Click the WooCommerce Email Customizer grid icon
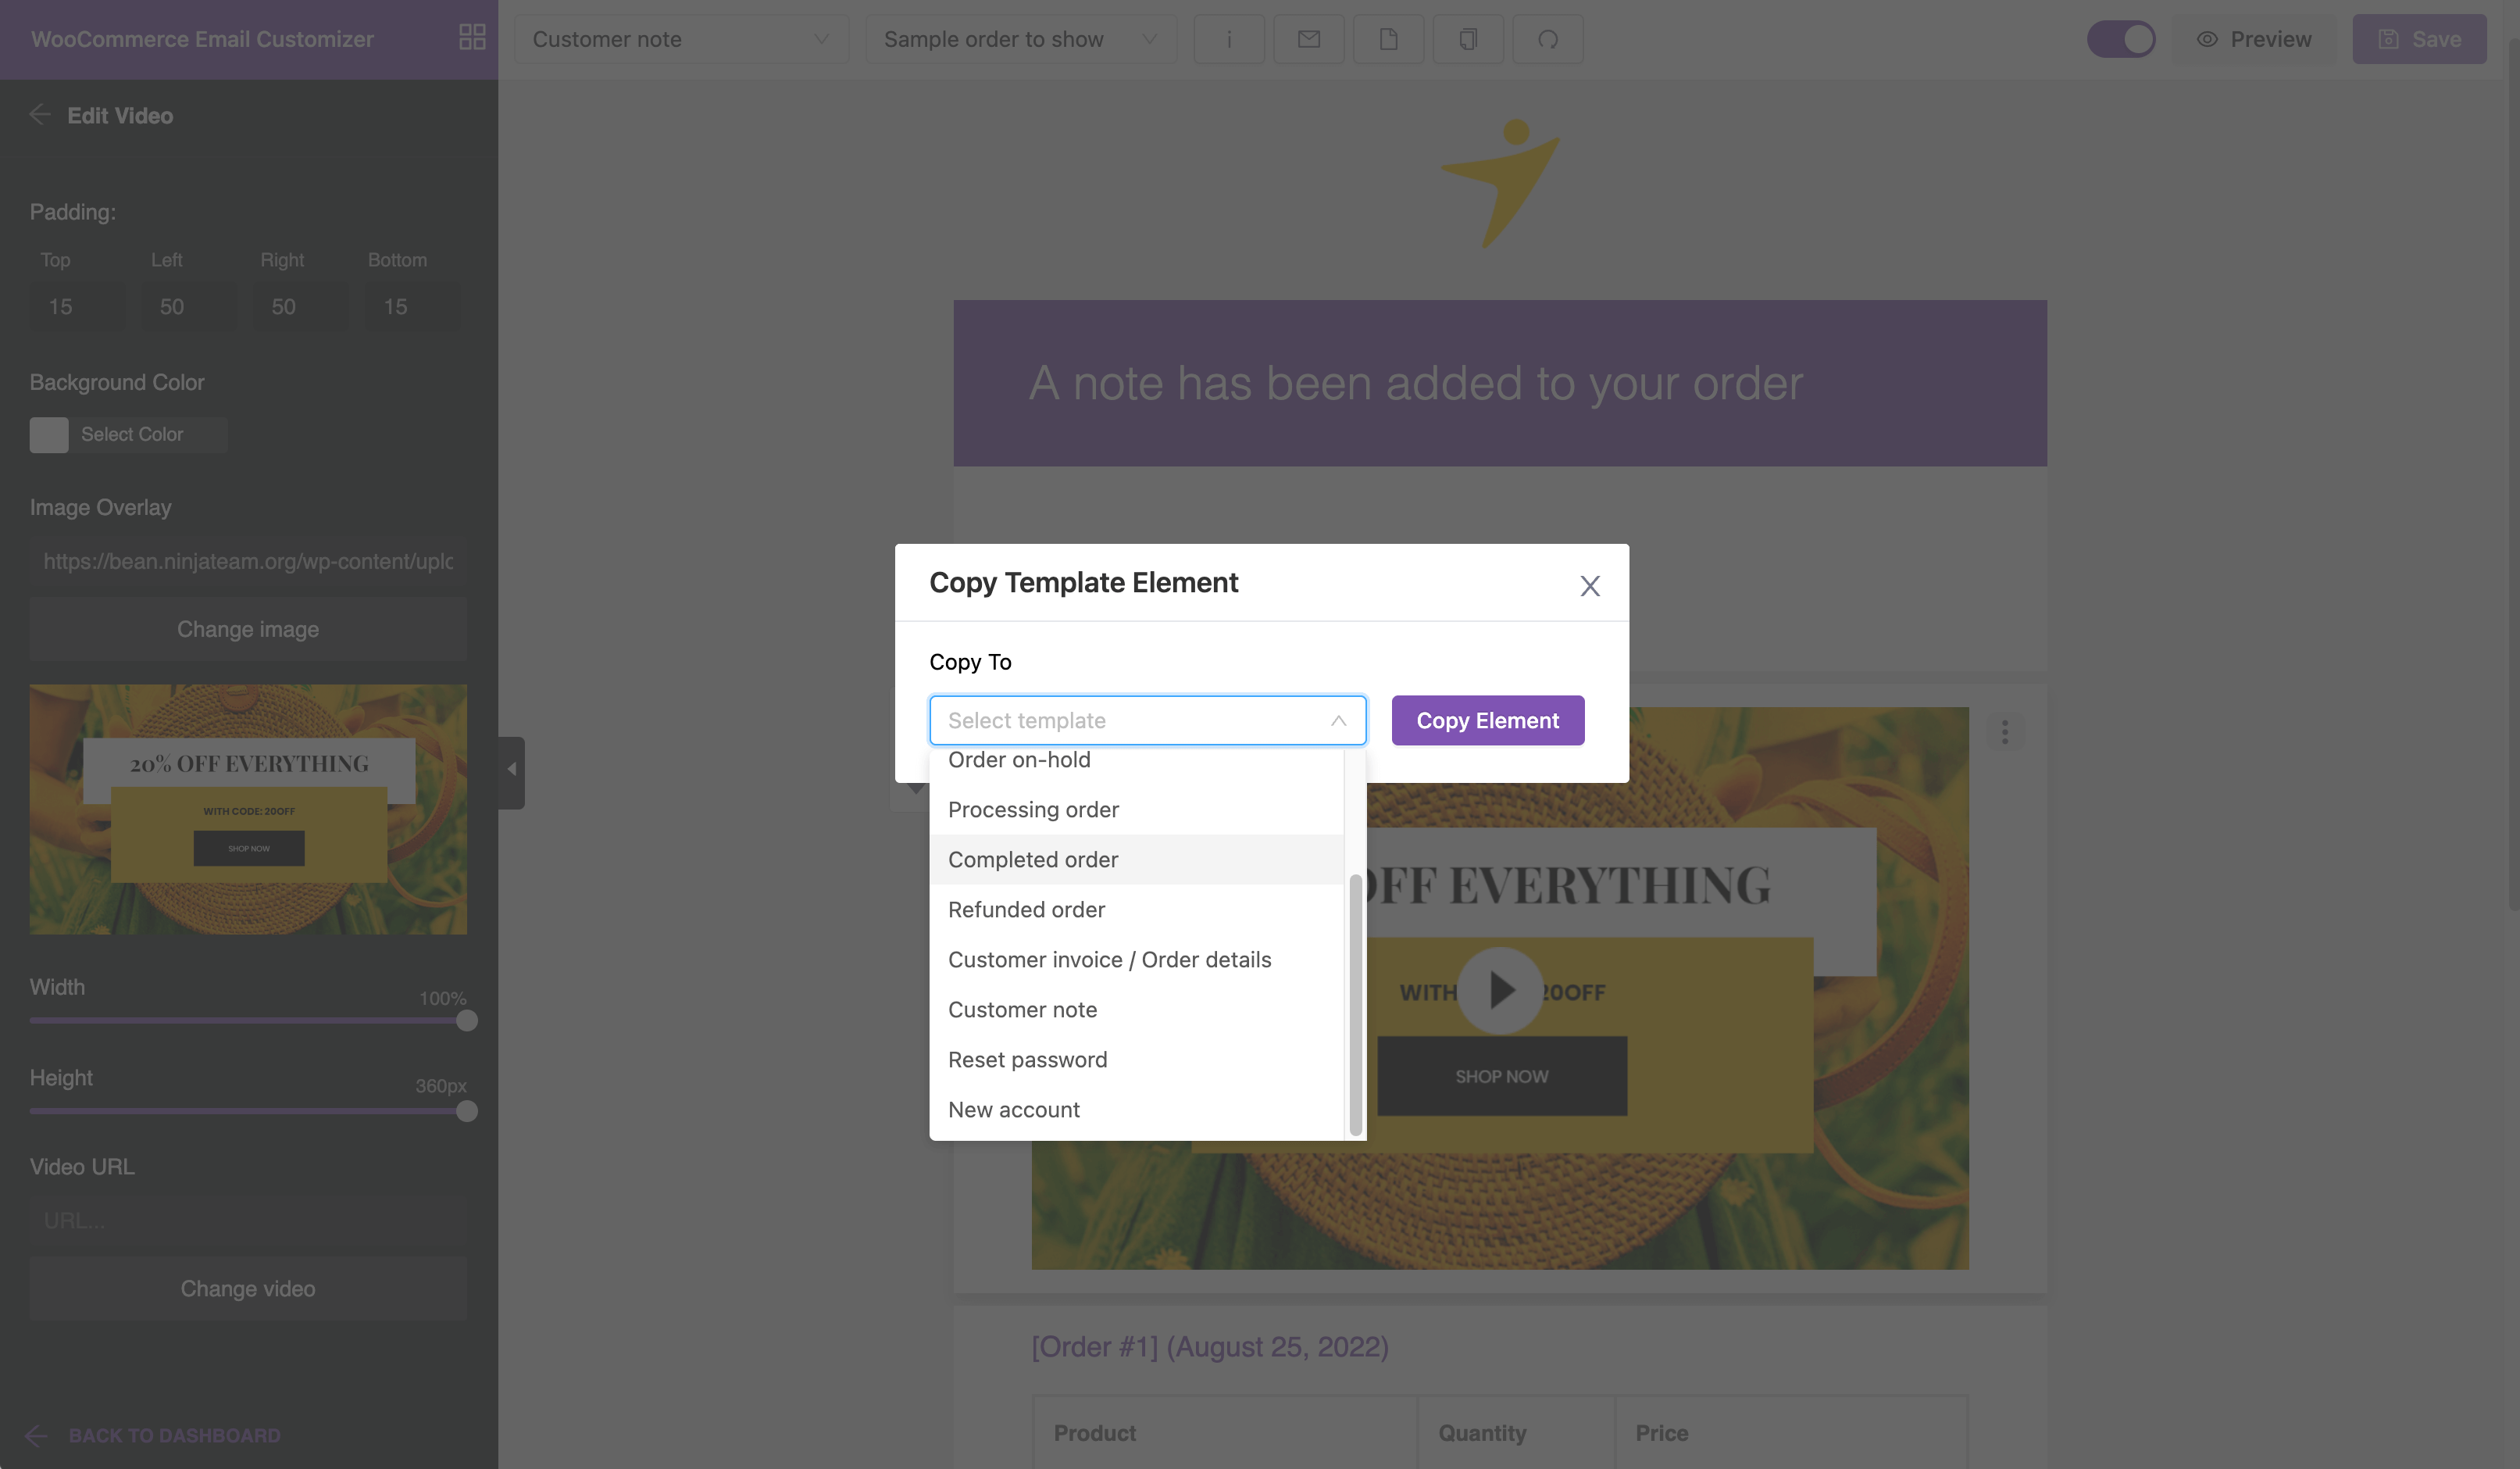This screenshot has height=1469, width=2520. [470, 38]
